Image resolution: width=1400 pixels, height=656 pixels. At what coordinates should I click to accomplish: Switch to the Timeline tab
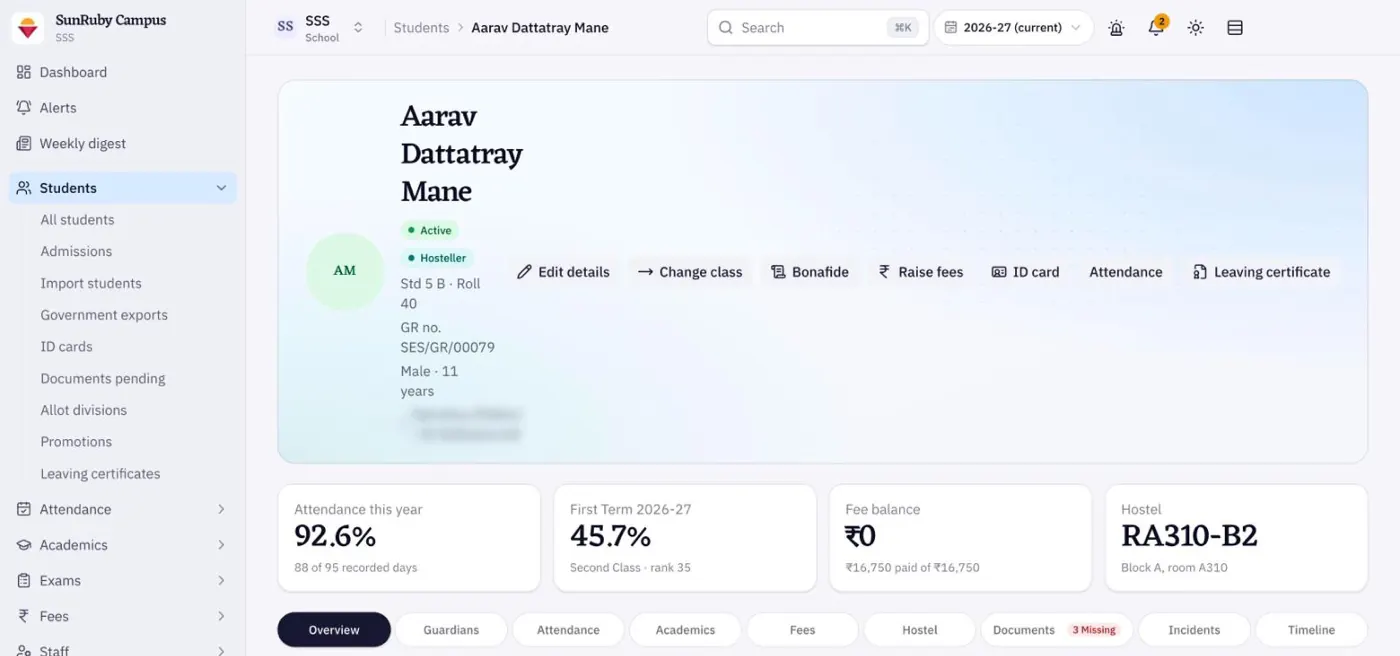click(1311, 630)
